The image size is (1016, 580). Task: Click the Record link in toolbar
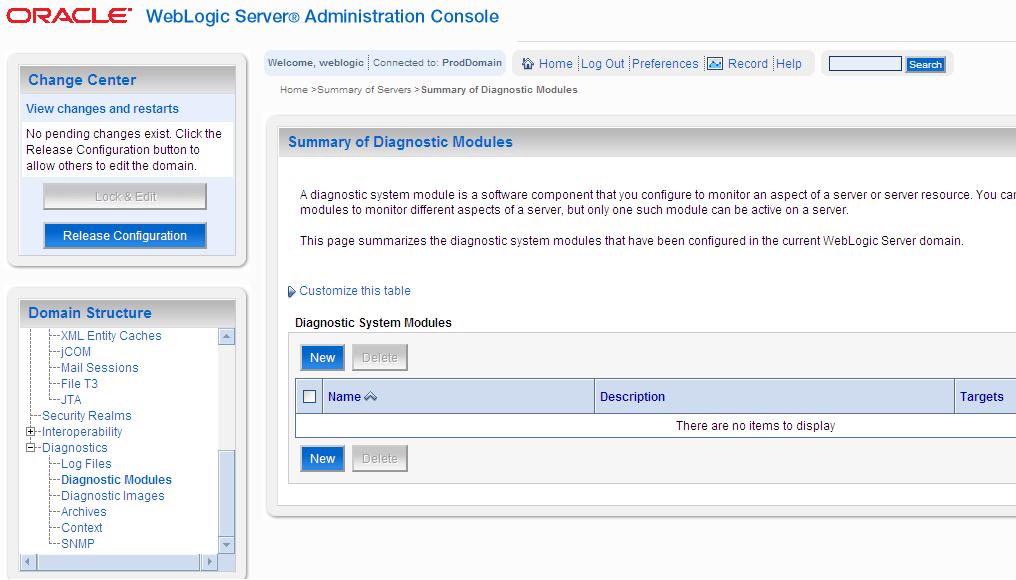[x=748, y=64]
